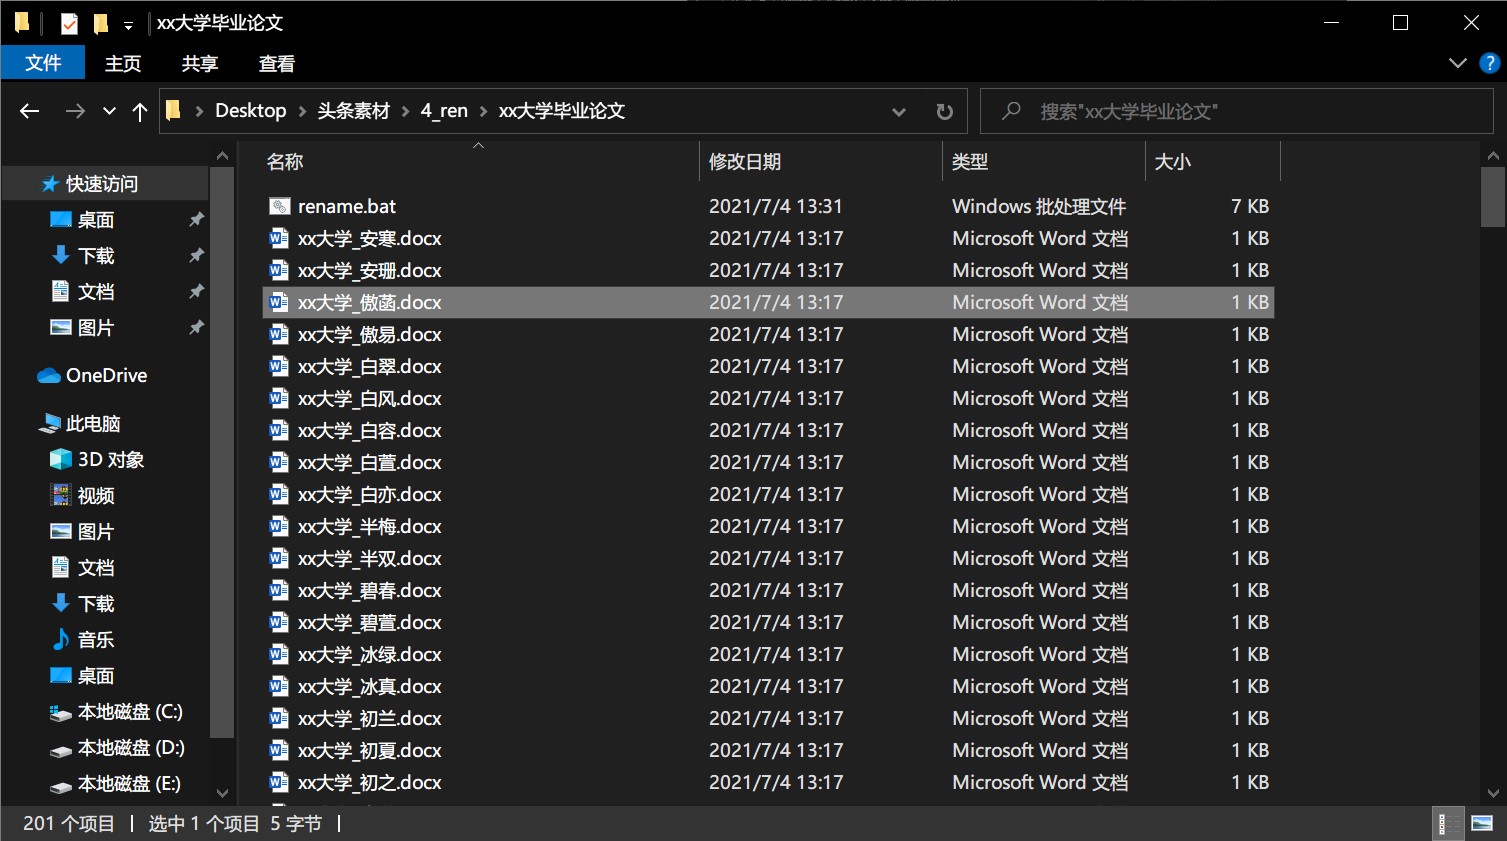
Task: Select the Word icon of xx大学_安珊.docx
Action: tap(279, 270)
